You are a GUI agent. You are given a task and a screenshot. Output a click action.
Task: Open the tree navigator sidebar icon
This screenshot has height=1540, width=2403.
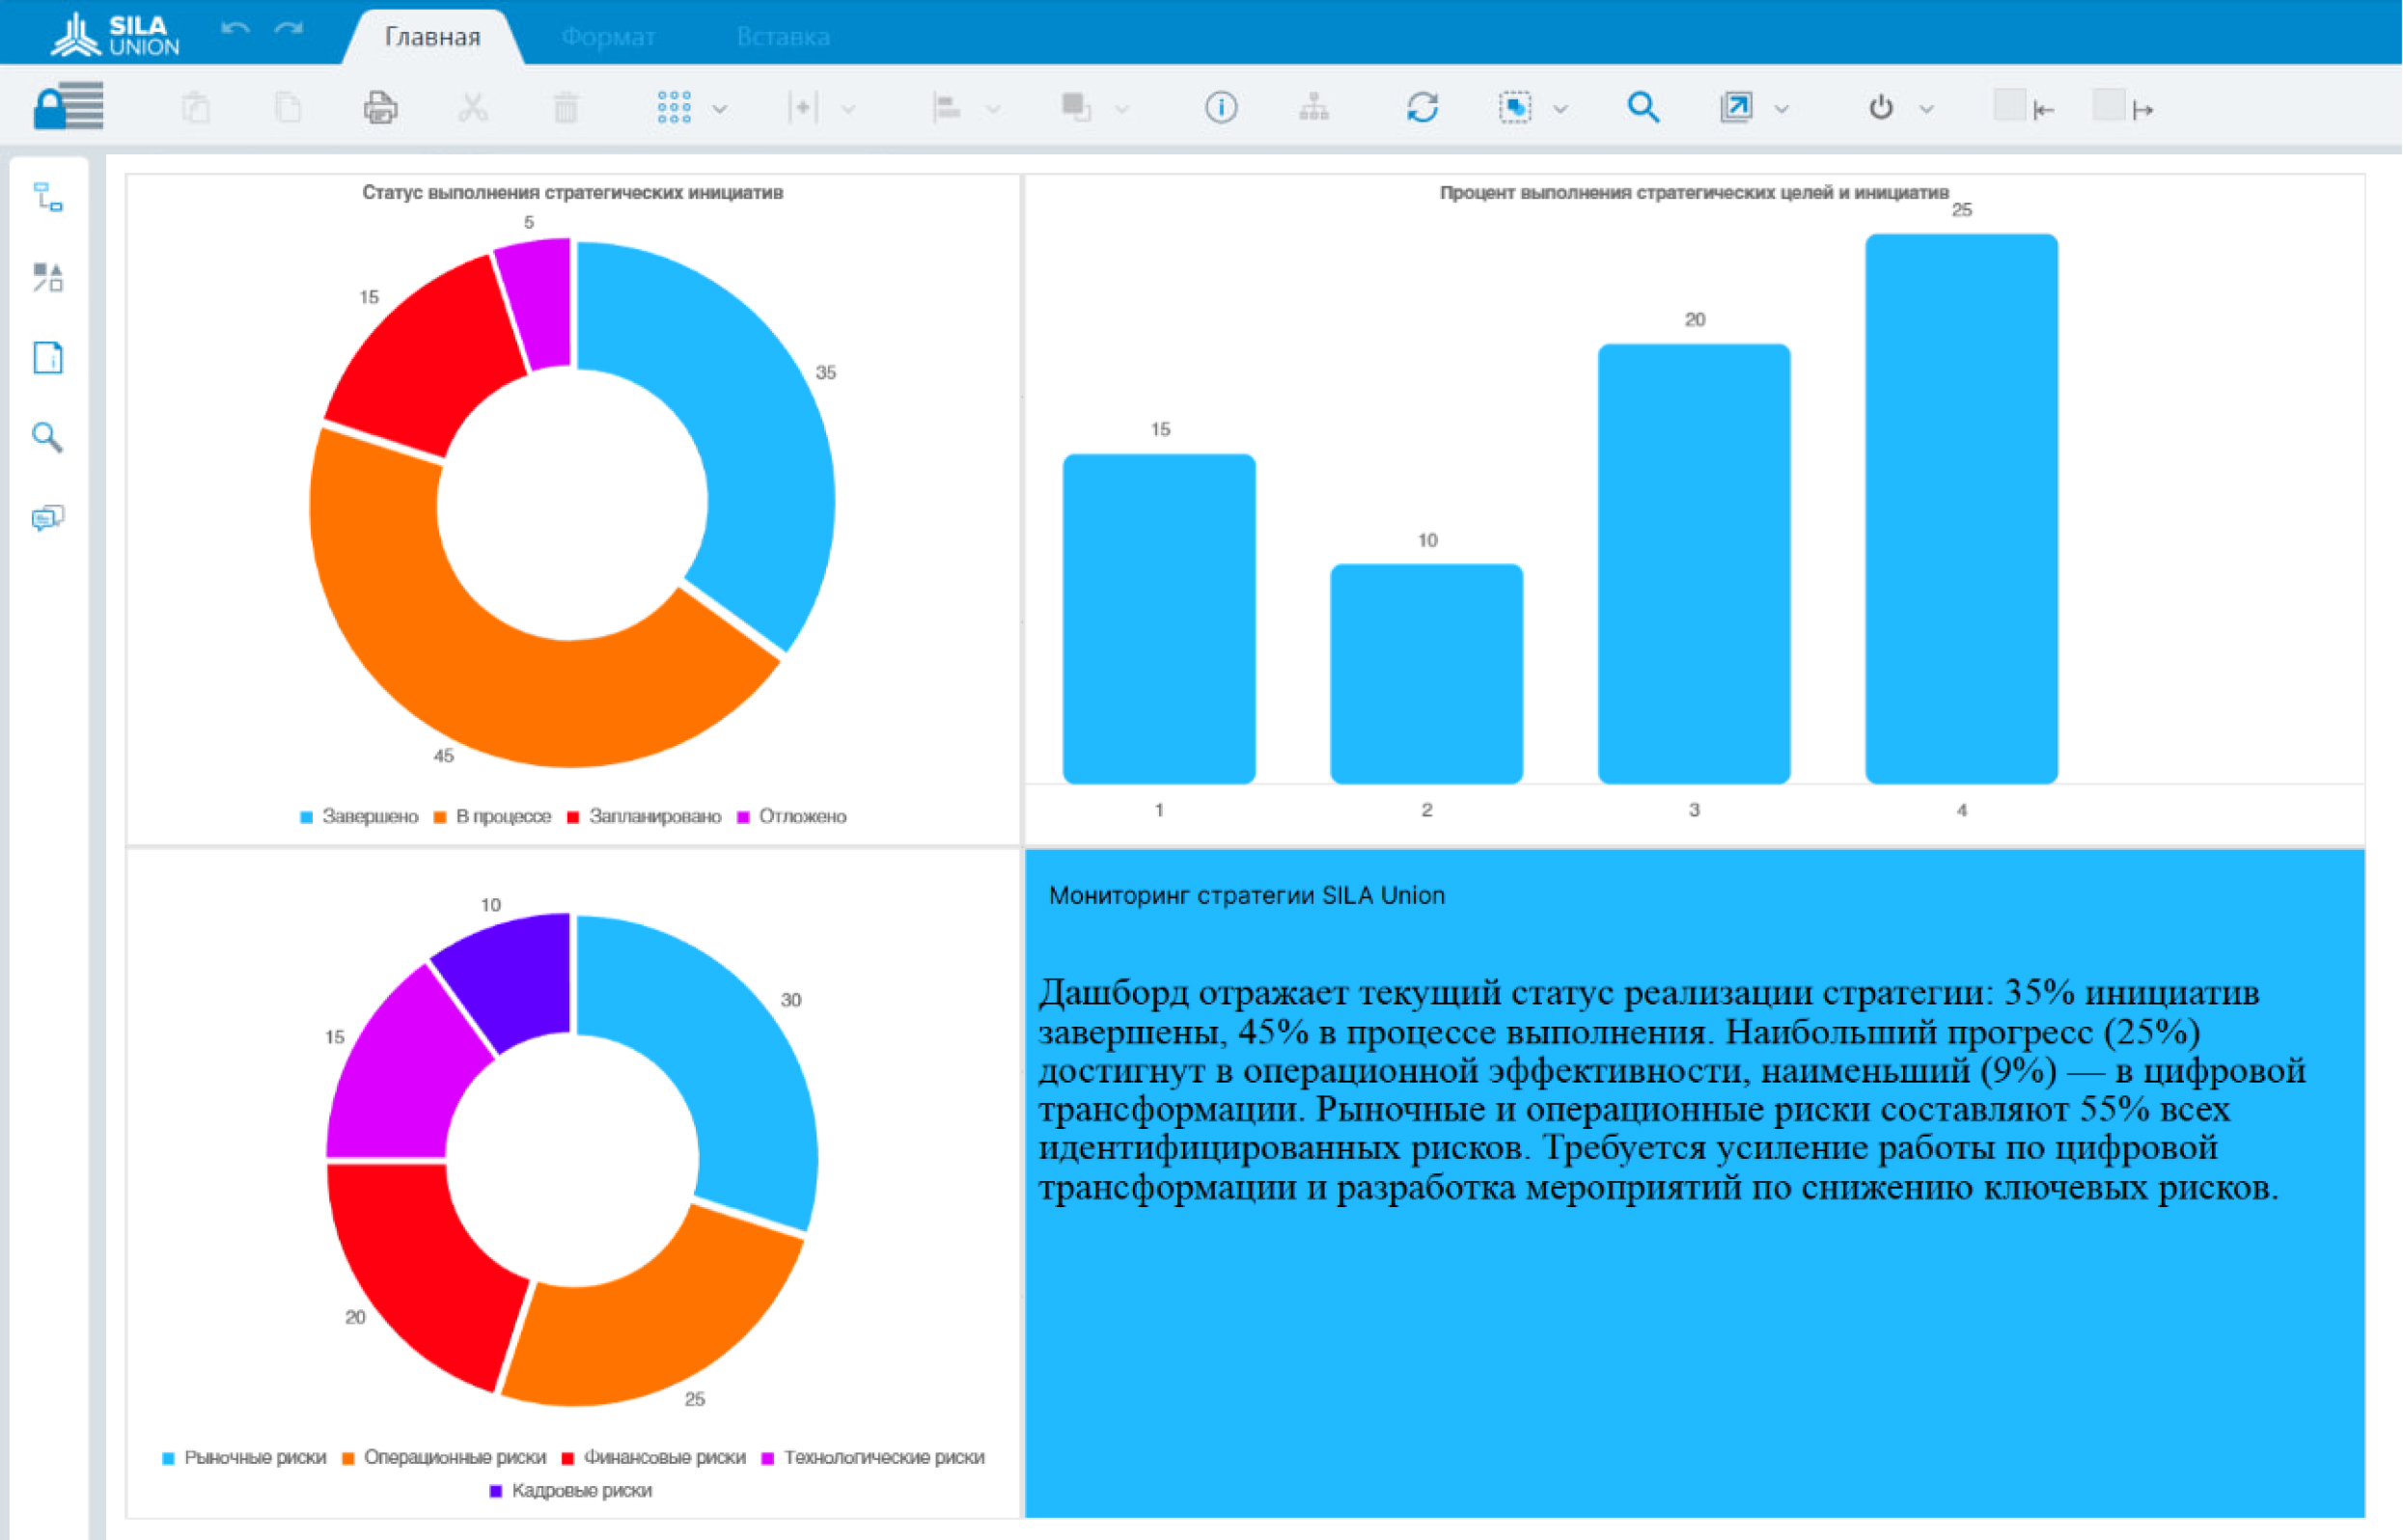coord(47,197)
